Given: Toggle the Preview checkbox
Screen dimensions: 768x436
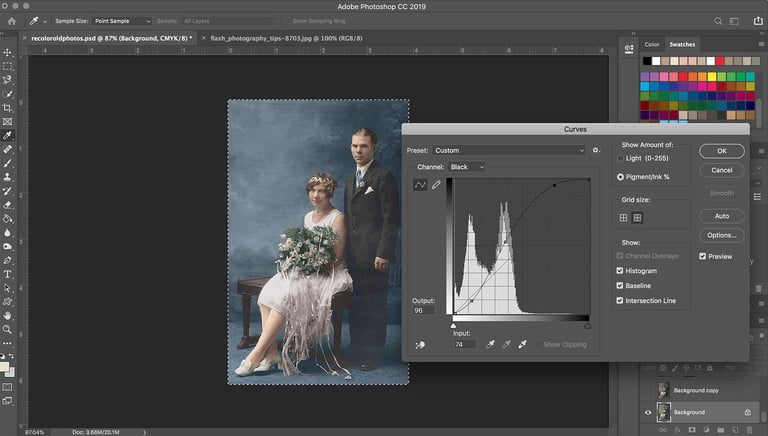Looking at the screenshot, I should coord(701,257).
